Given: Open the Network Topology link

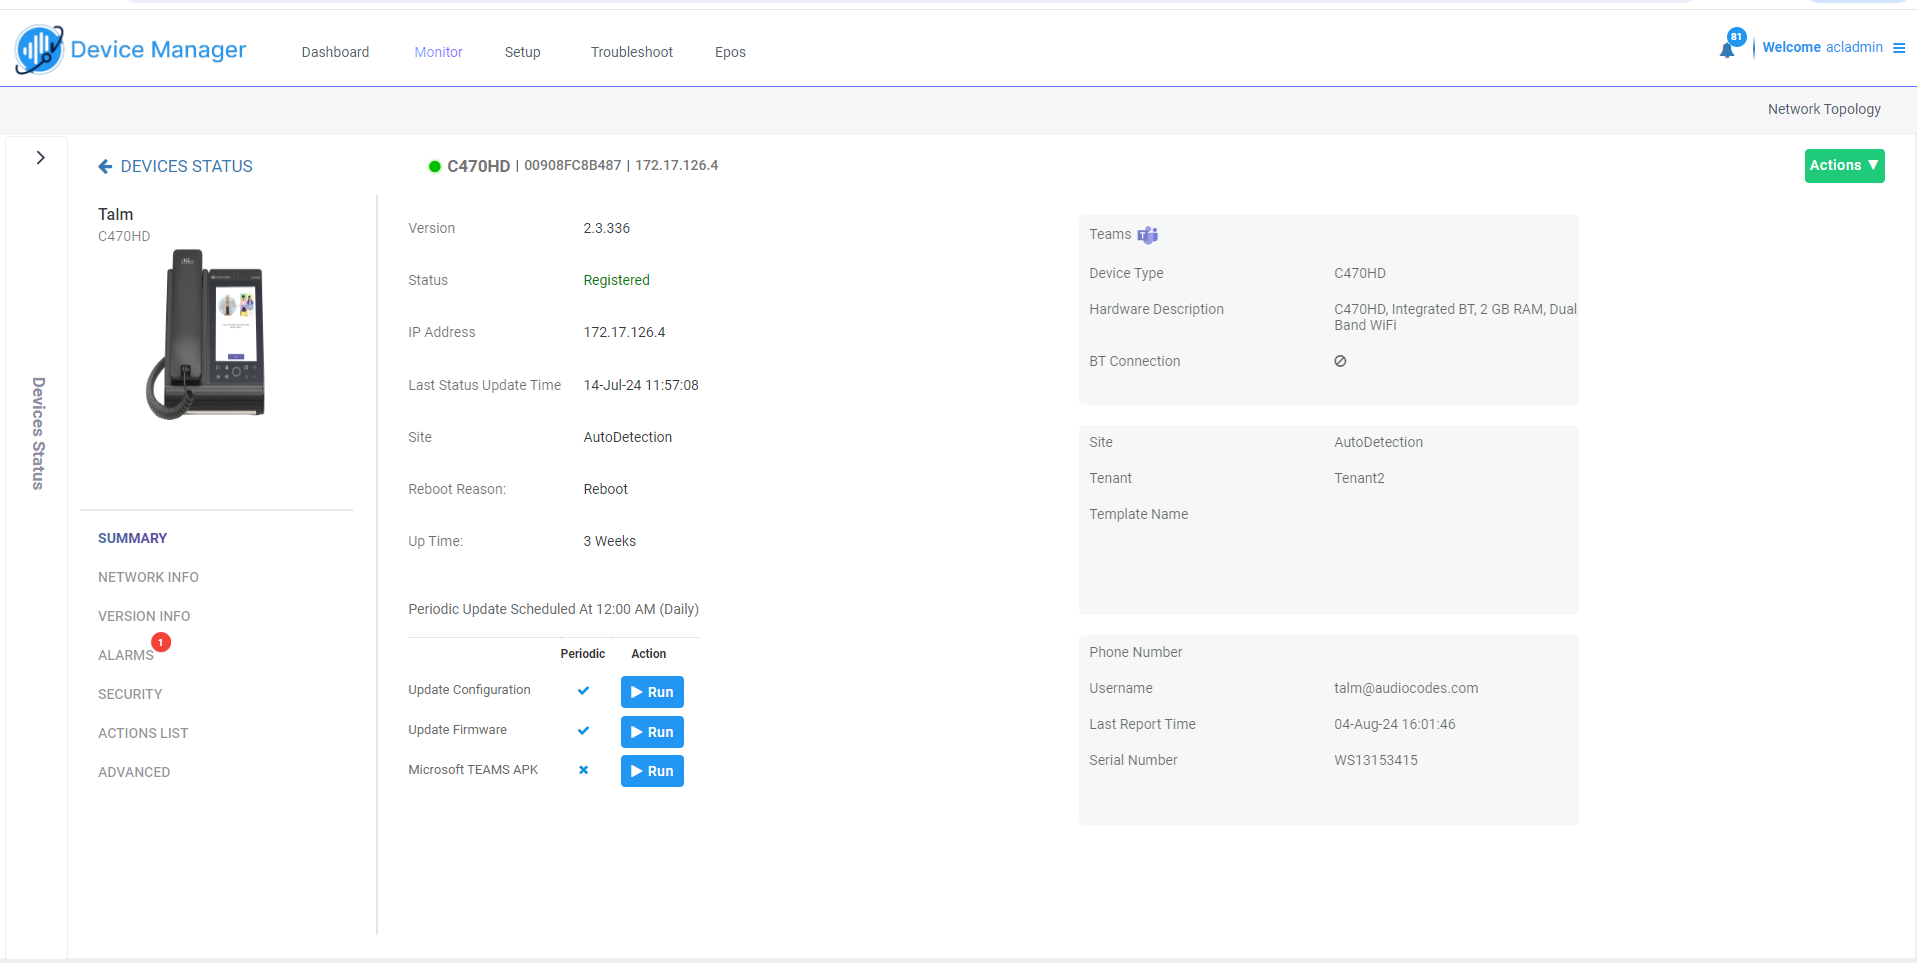Looking at the screenshot, I should click(x=1823, y=109).
